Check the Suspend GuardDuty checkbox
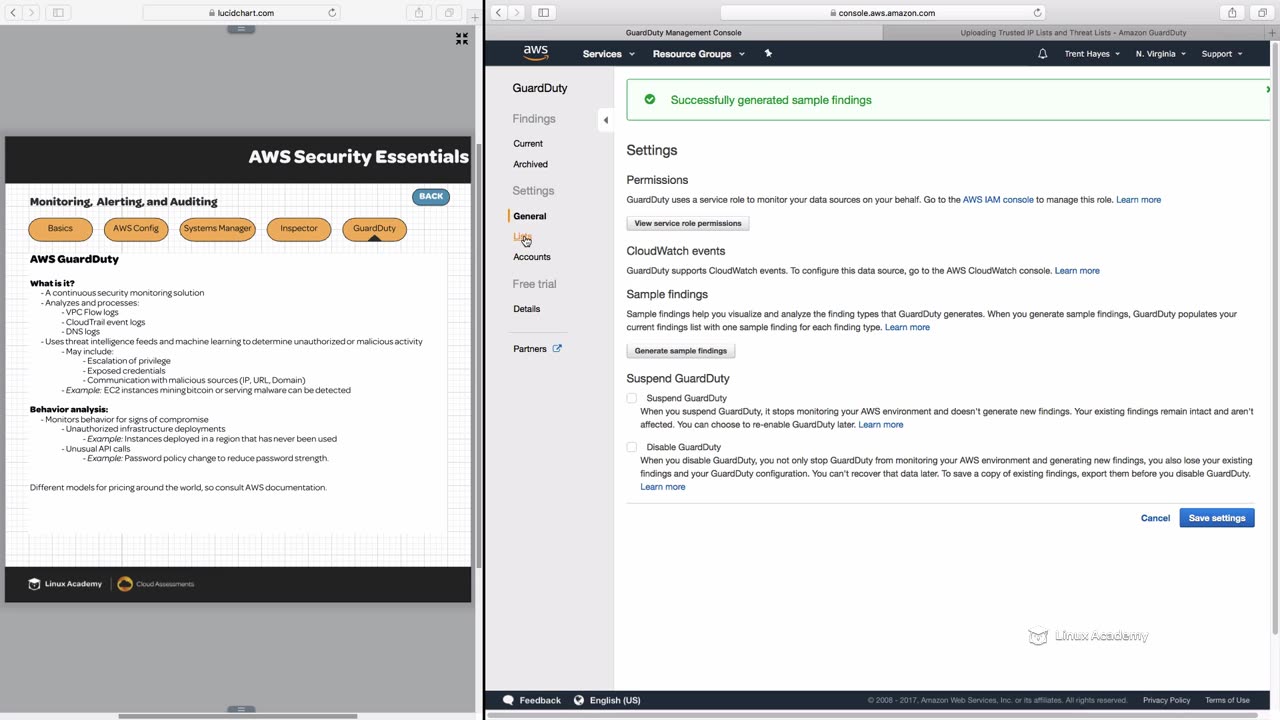The image size is (1280, 720). tap(632, 398)
